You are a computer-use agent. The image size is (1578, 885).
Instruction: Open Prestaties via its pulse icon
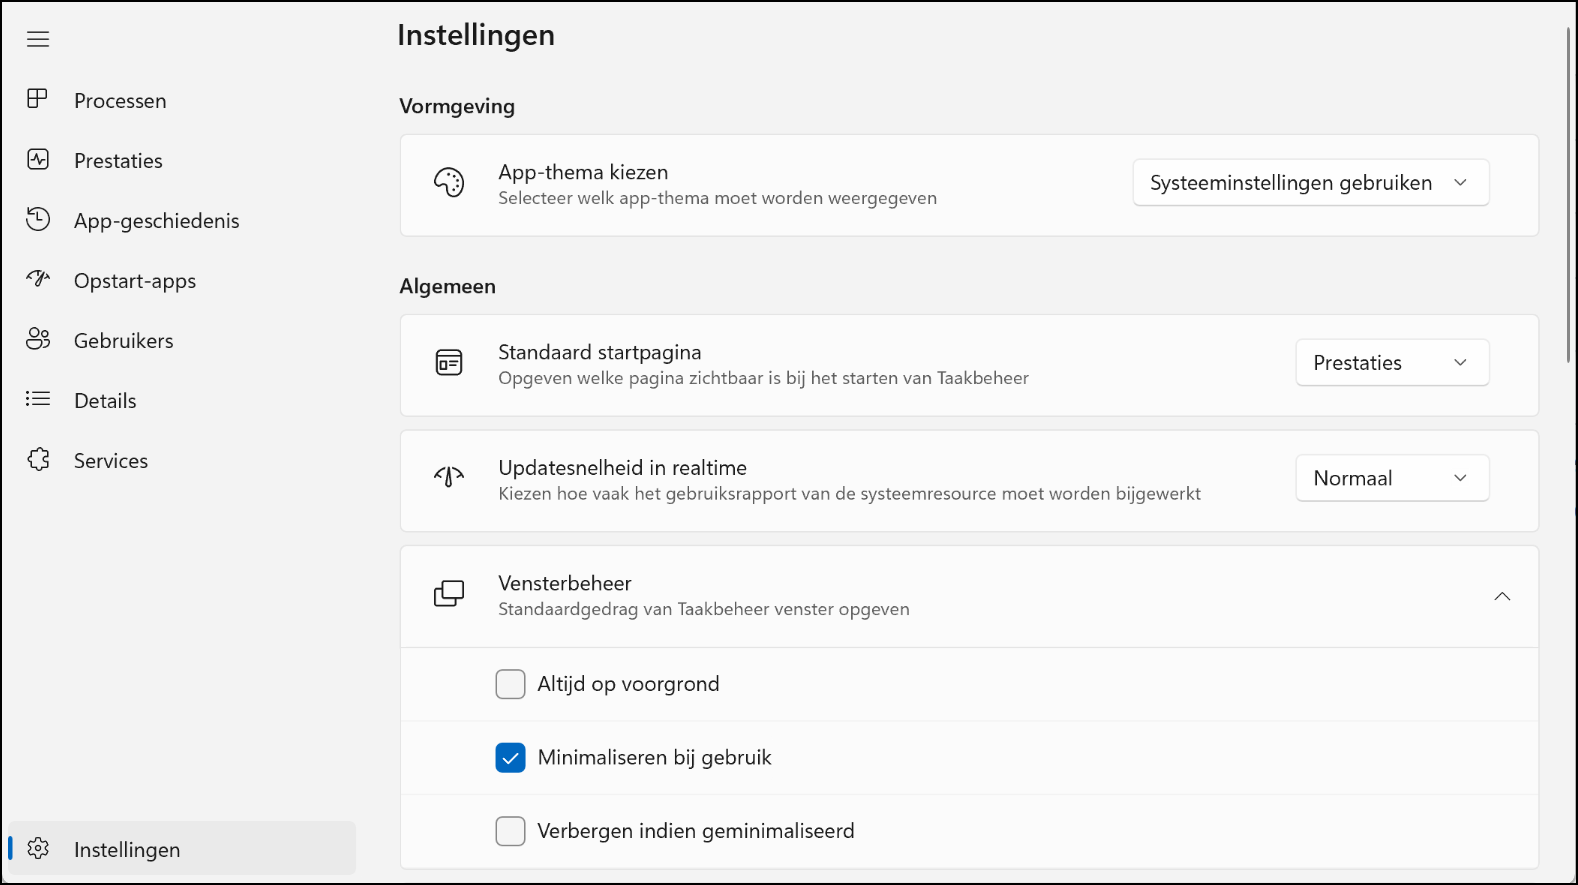(x=38, y=159)
